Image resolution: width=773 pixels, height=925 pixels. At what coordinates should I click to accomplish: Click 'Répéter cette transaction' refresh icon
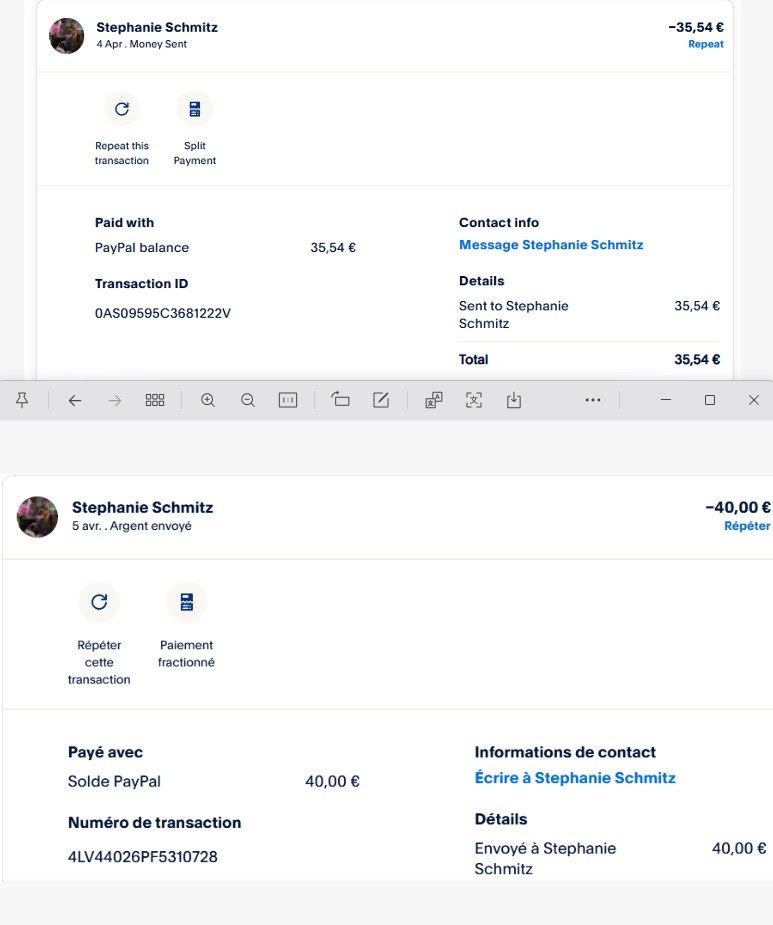pos(99,602)
